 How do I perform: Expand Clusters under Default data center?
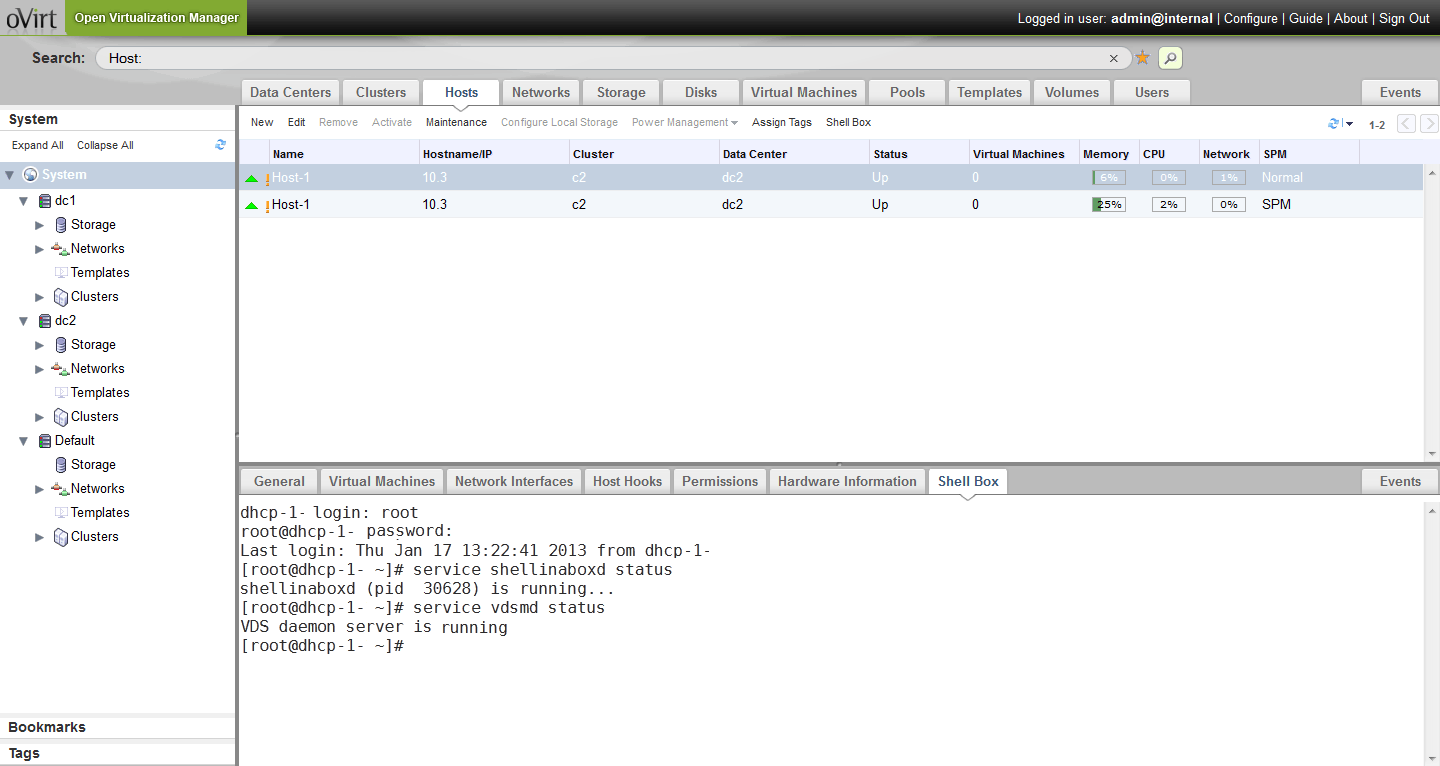tap(40, 537)
